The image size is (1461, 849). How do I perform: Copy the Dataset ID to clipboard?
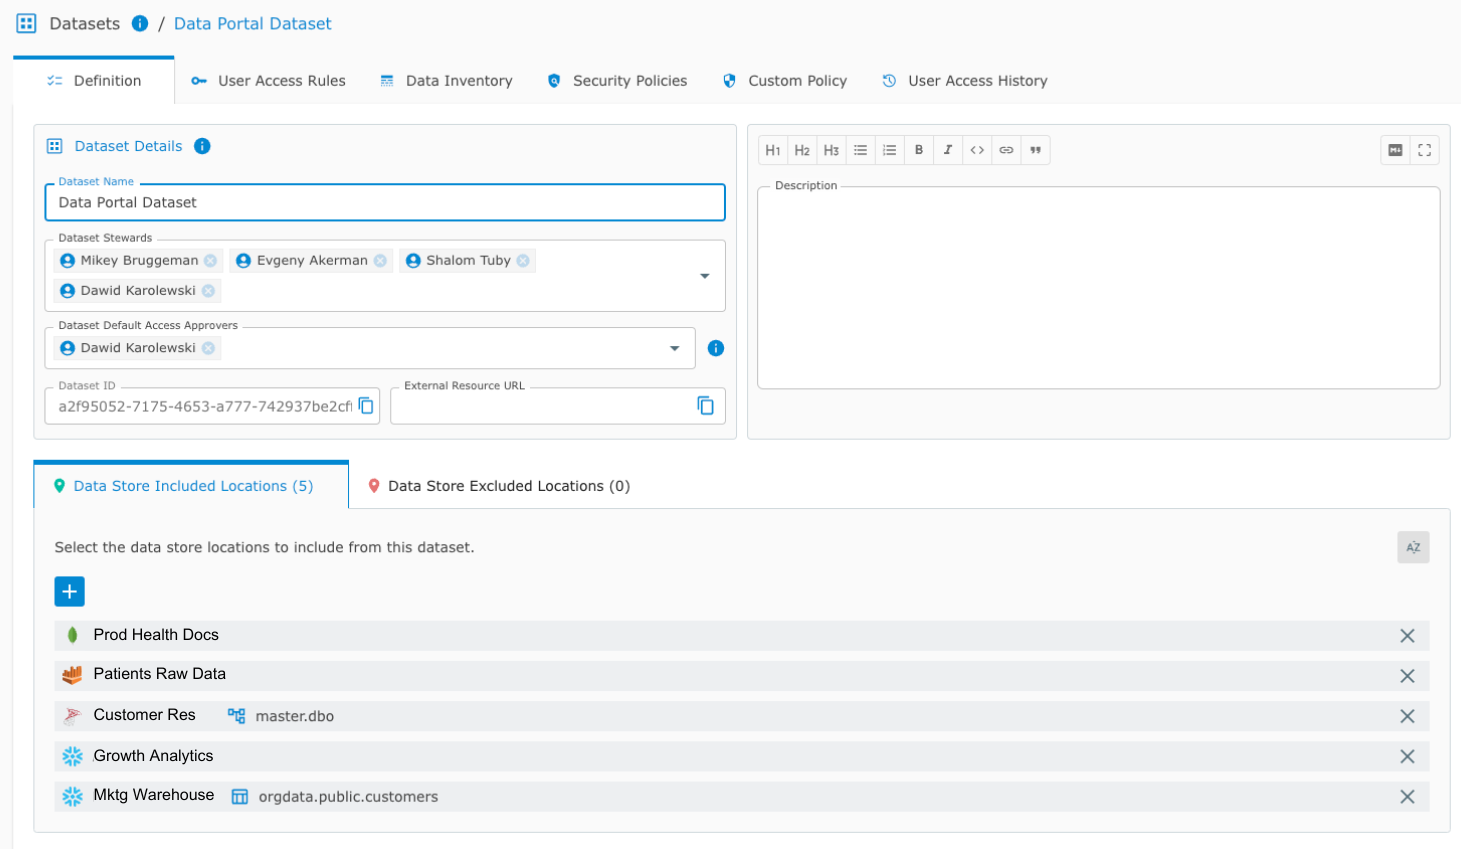point(366,406)
